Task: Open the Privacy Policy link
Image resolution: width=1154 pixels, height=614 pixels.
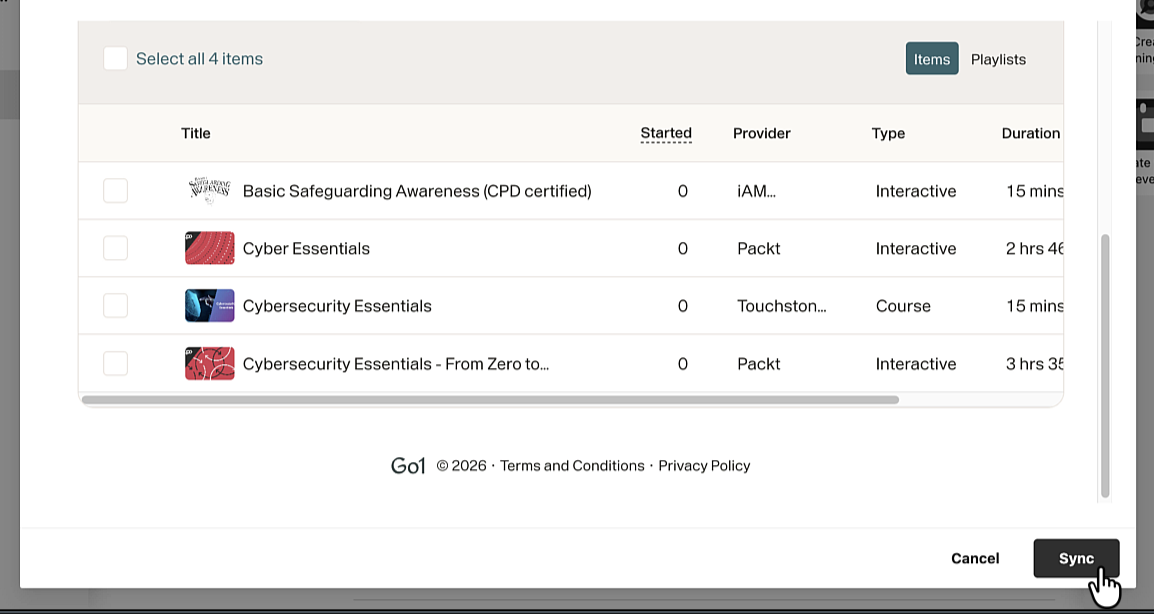Action: click(x=704, y=465)
